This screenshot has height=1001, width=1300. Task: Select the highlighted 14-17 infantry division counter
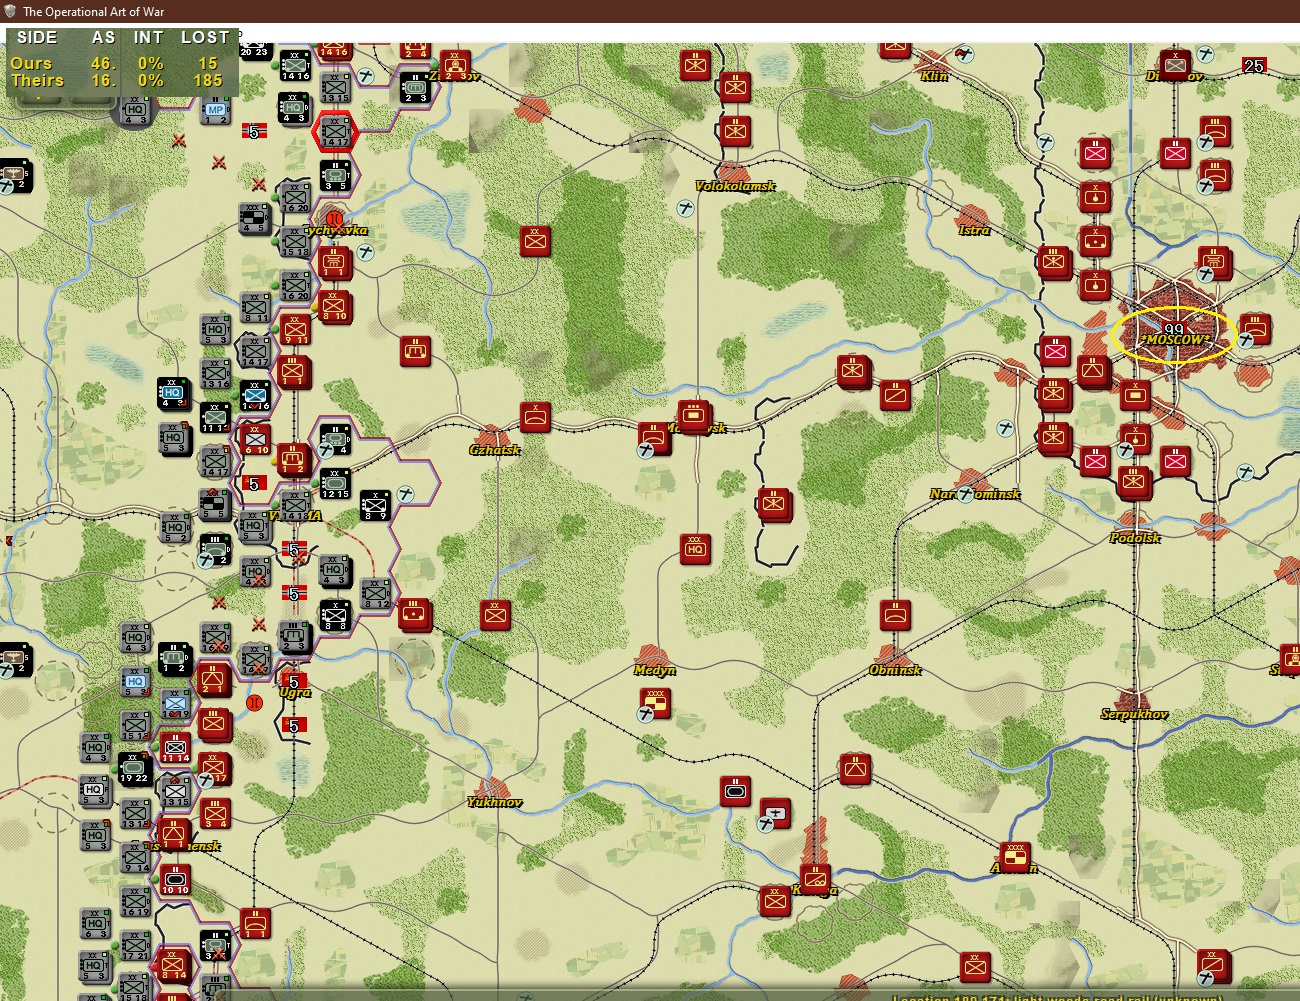(x=335, y=131)
